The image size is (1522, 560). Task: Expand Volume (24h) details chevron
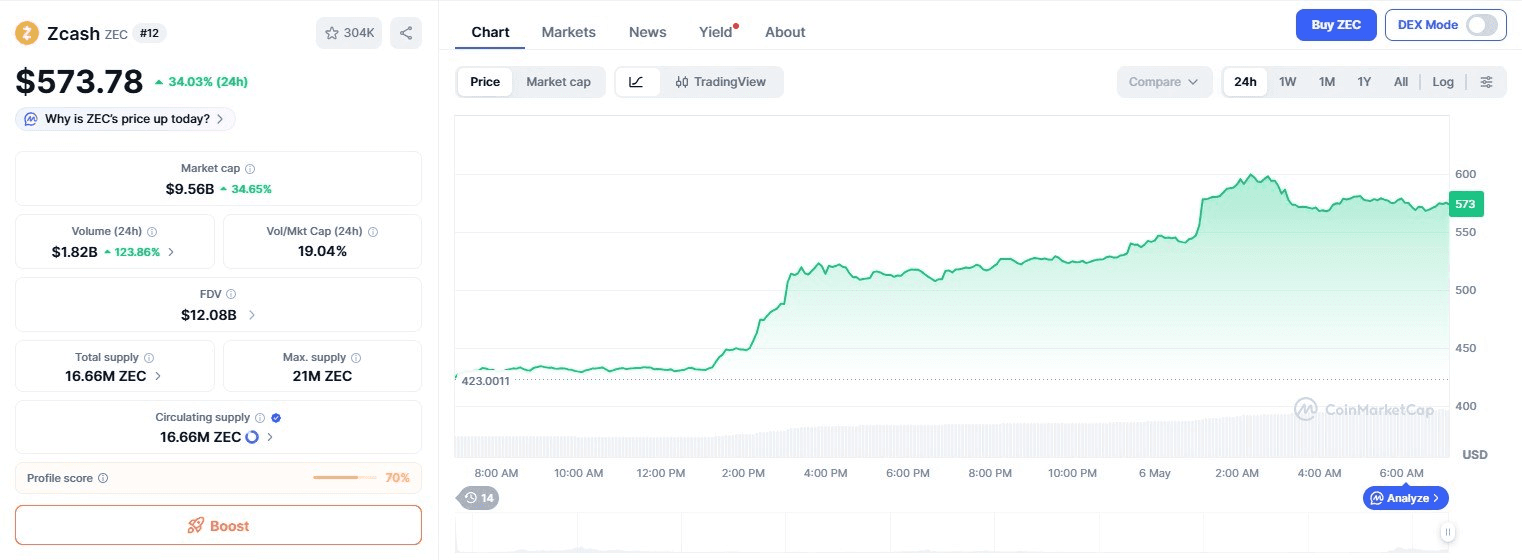pyautogui.click(x=171, y=252)
